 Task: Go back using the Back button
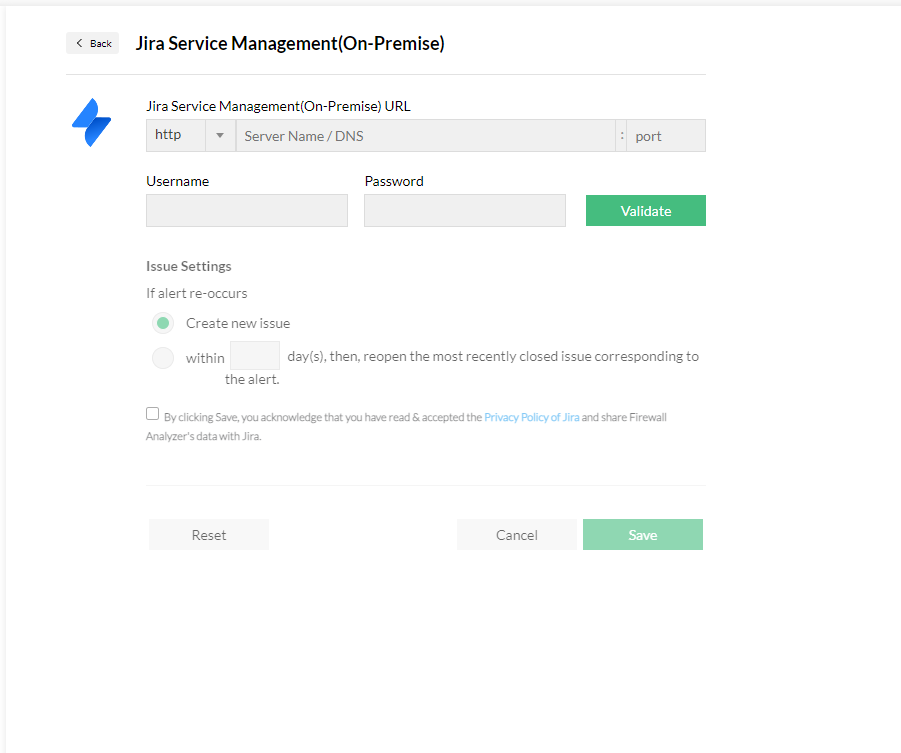(x=93, y=43)
